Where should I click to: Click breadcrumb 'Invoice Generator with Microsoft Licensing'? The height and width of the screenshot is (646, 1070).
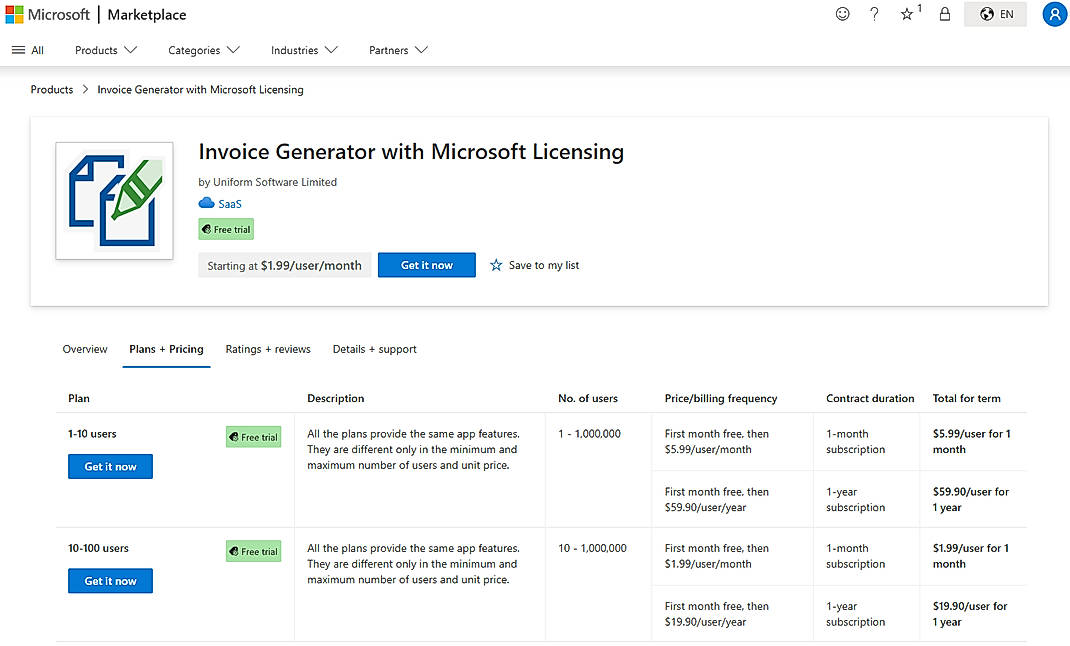coord(201,89)
